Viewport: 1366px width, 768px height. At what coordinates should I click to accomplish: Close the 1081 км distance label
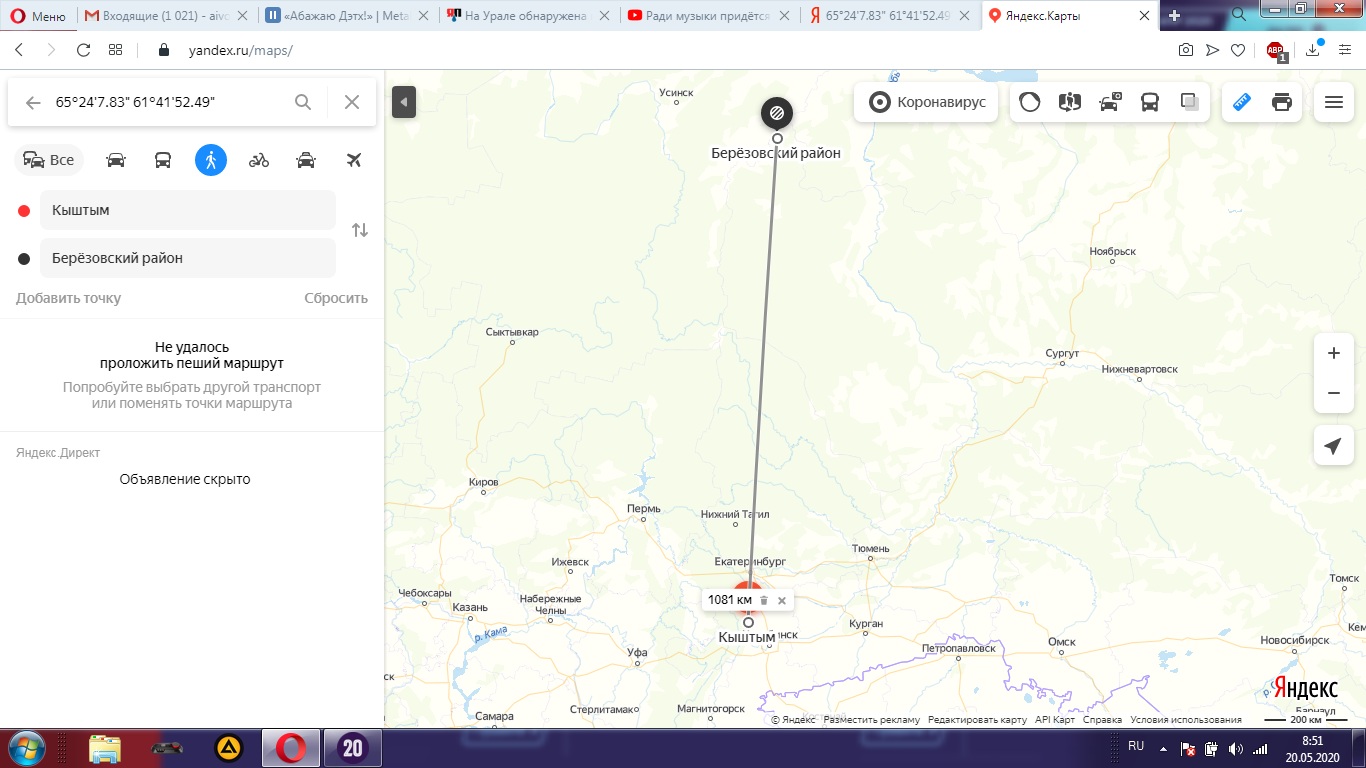(x=782, y=600)
